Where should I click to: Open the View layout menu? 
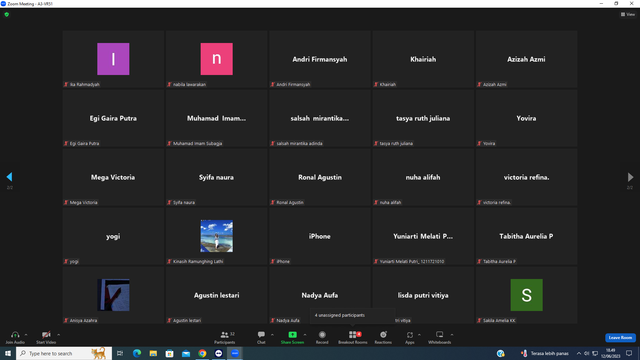(x=628, y=14)
